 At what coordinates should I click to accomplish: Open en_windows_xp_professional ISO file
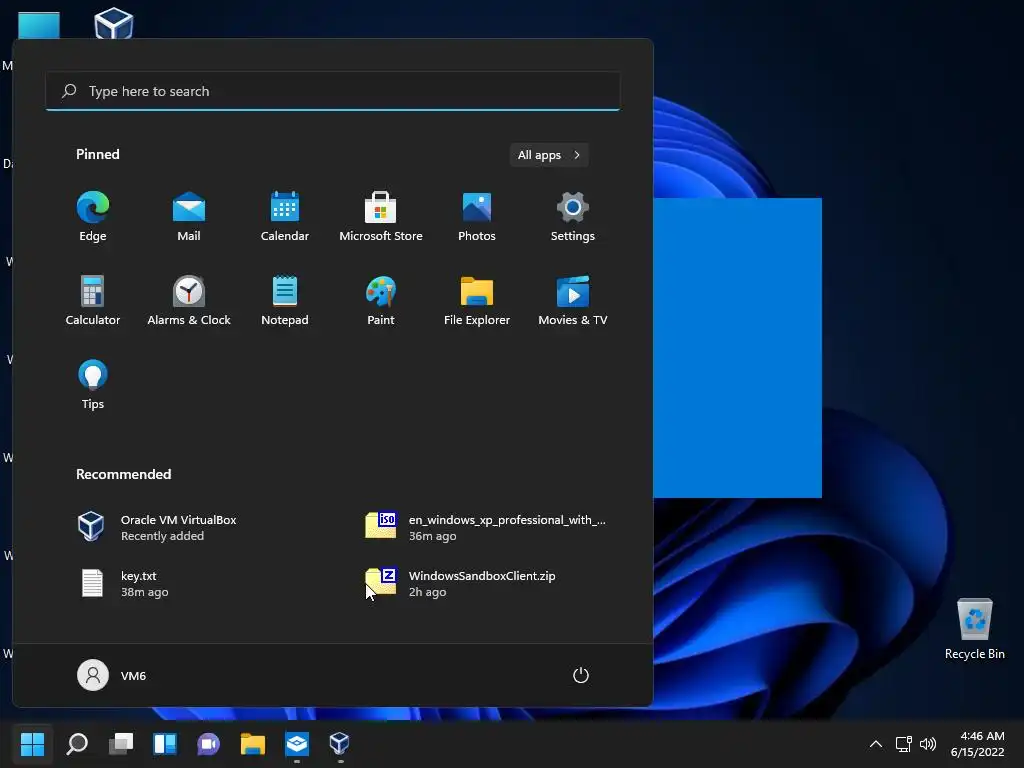tap(486, 527)
